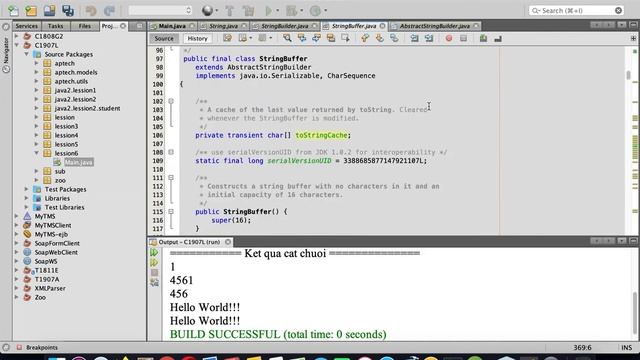Open the project configuration combo box
This screenshot has width=640, height=360.
(x=160, y=10)
